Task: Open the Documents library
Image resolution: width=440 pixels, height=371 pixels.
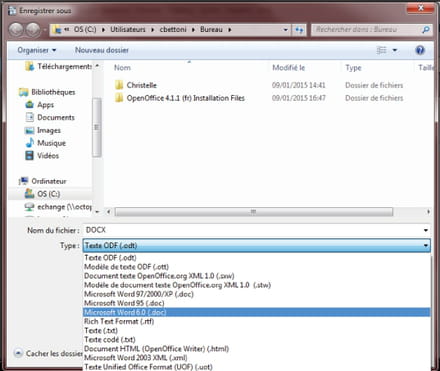Action: 50,117
